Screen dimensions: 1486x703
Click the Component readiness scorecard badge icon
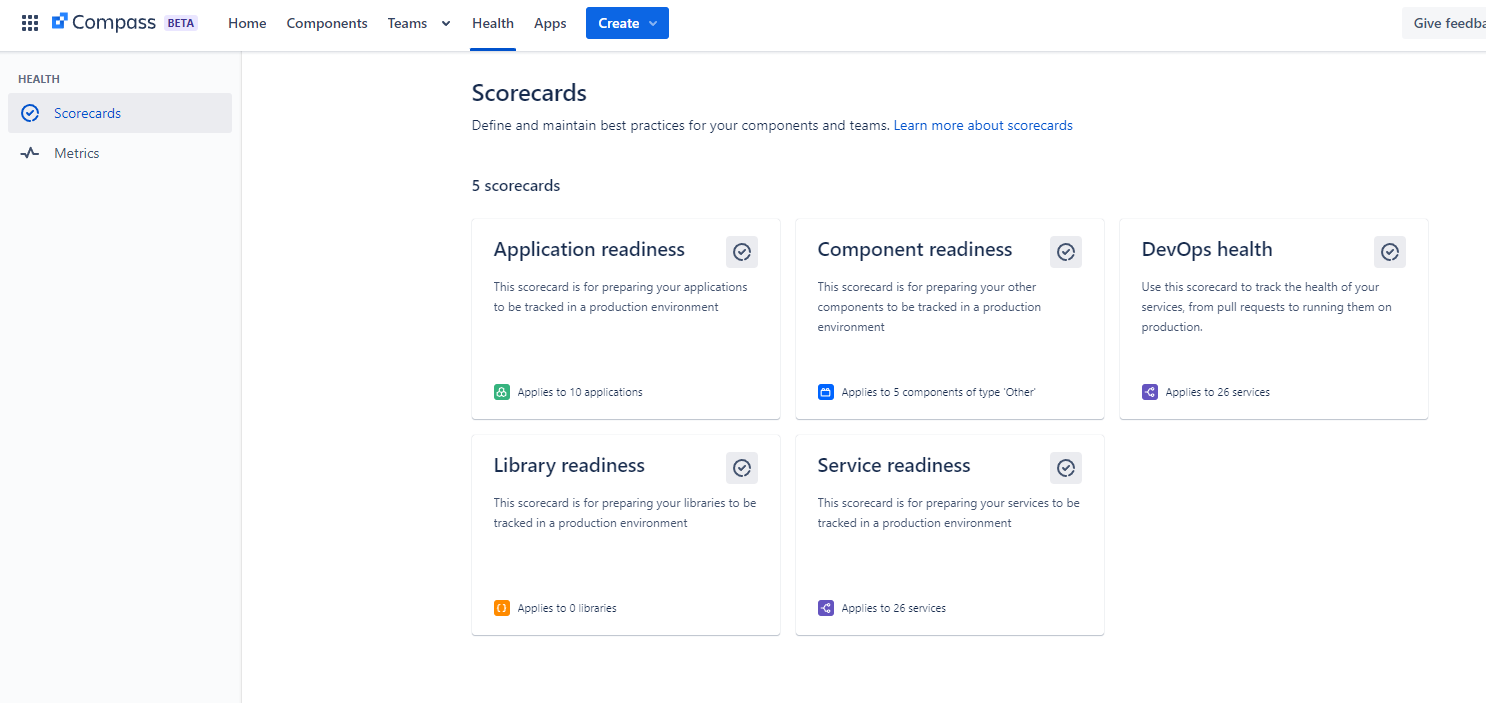[x=1066, y=252]
